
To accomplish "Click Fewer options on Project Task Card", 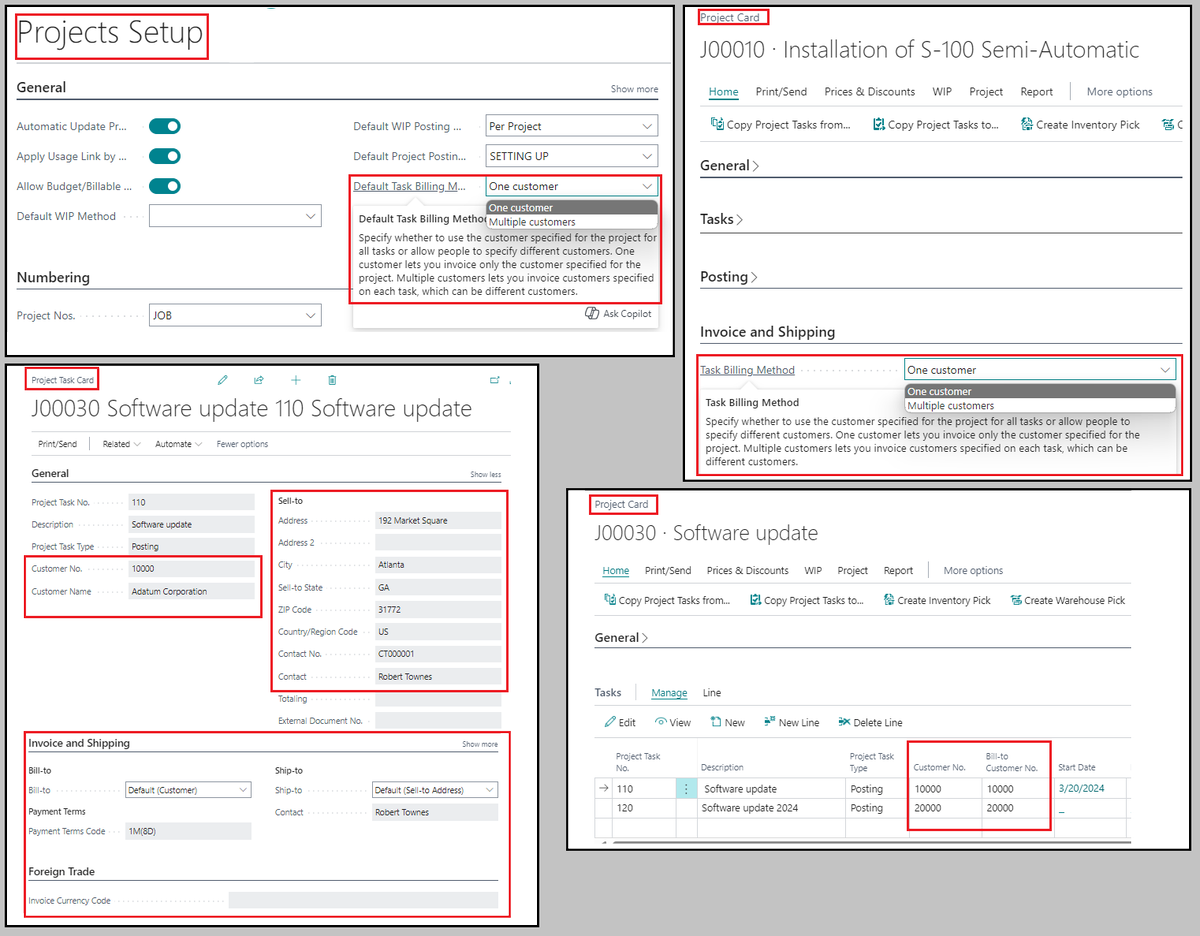I will 242,444.
